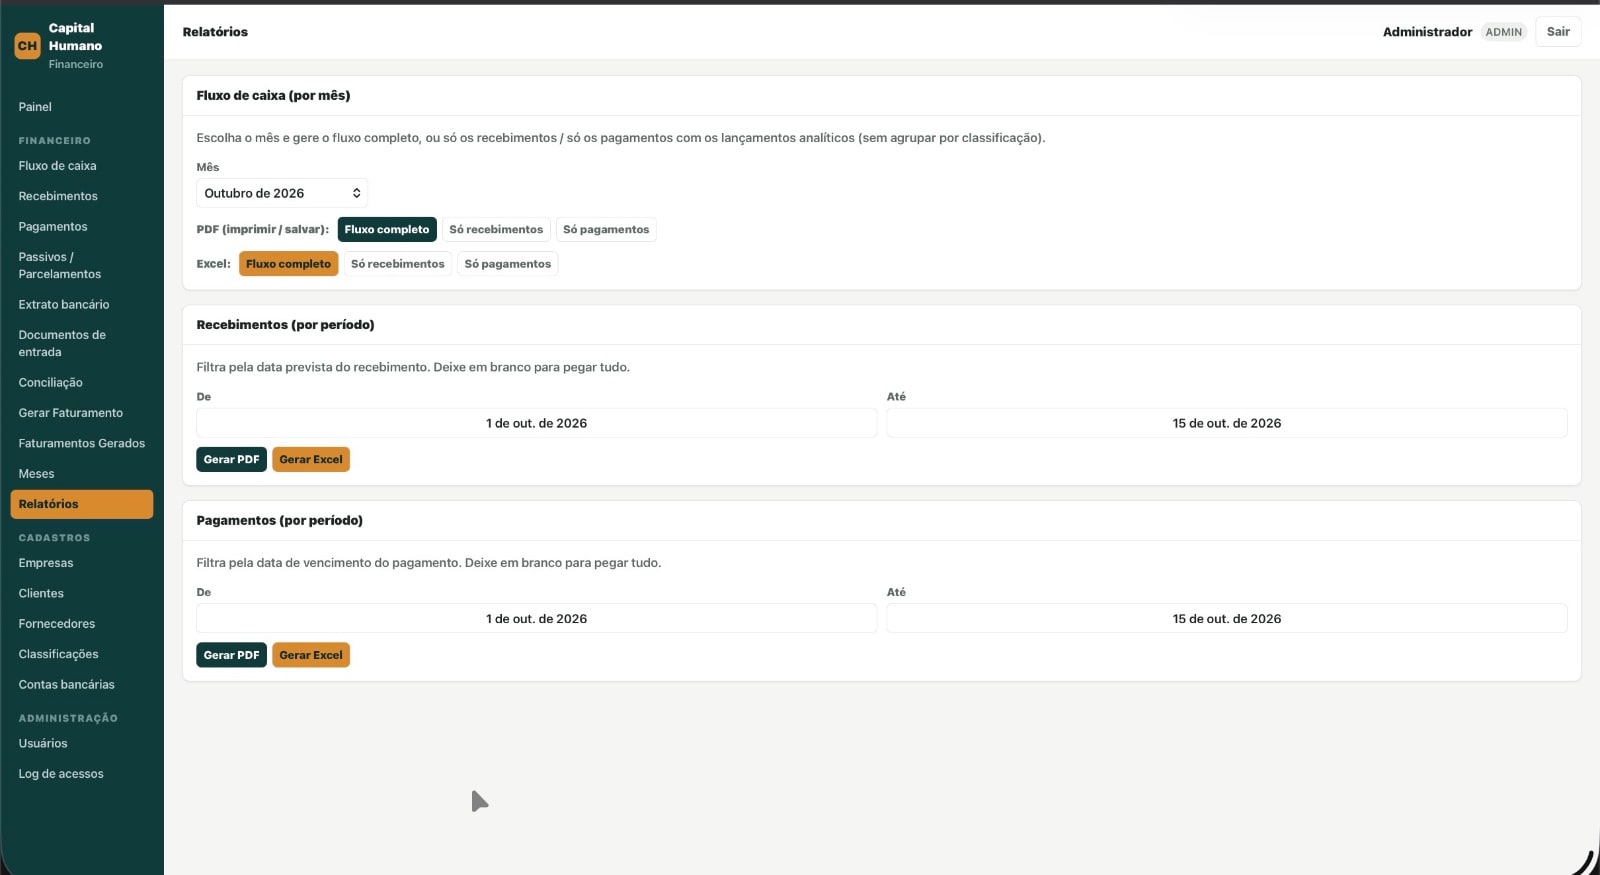Select the Recebimentos De date field

pos(536,423)
